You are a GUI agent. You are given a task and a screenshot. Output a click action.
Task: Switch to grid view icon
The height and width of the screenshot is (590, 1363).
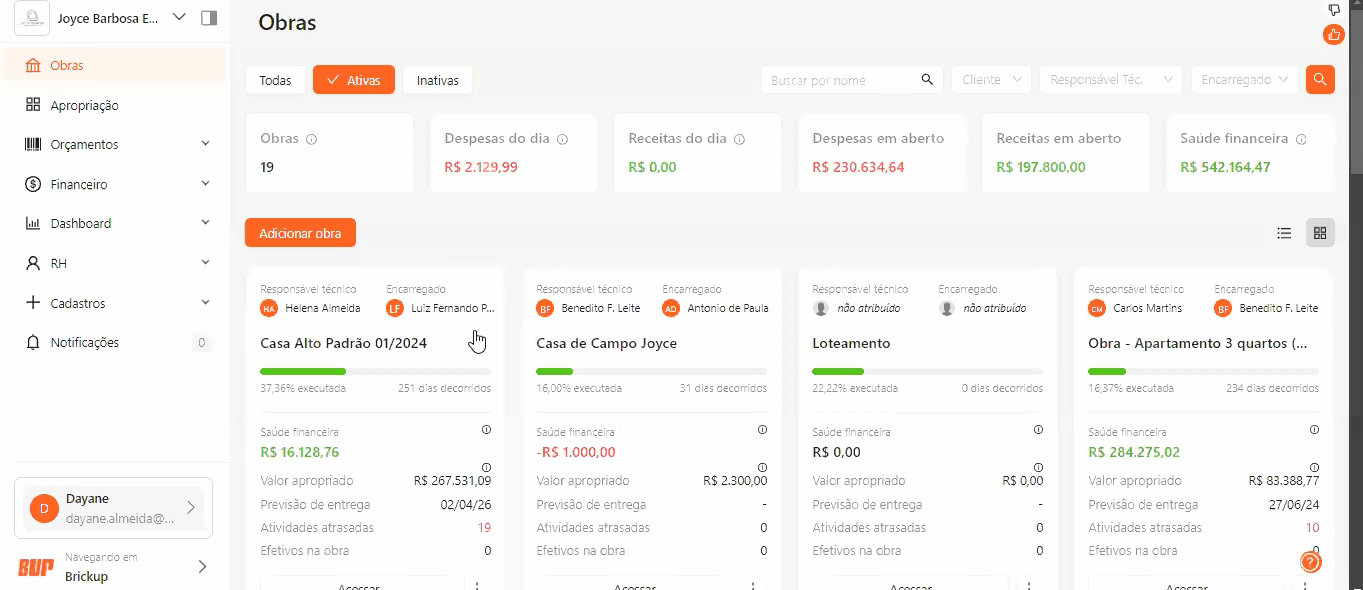[1320, 233]
